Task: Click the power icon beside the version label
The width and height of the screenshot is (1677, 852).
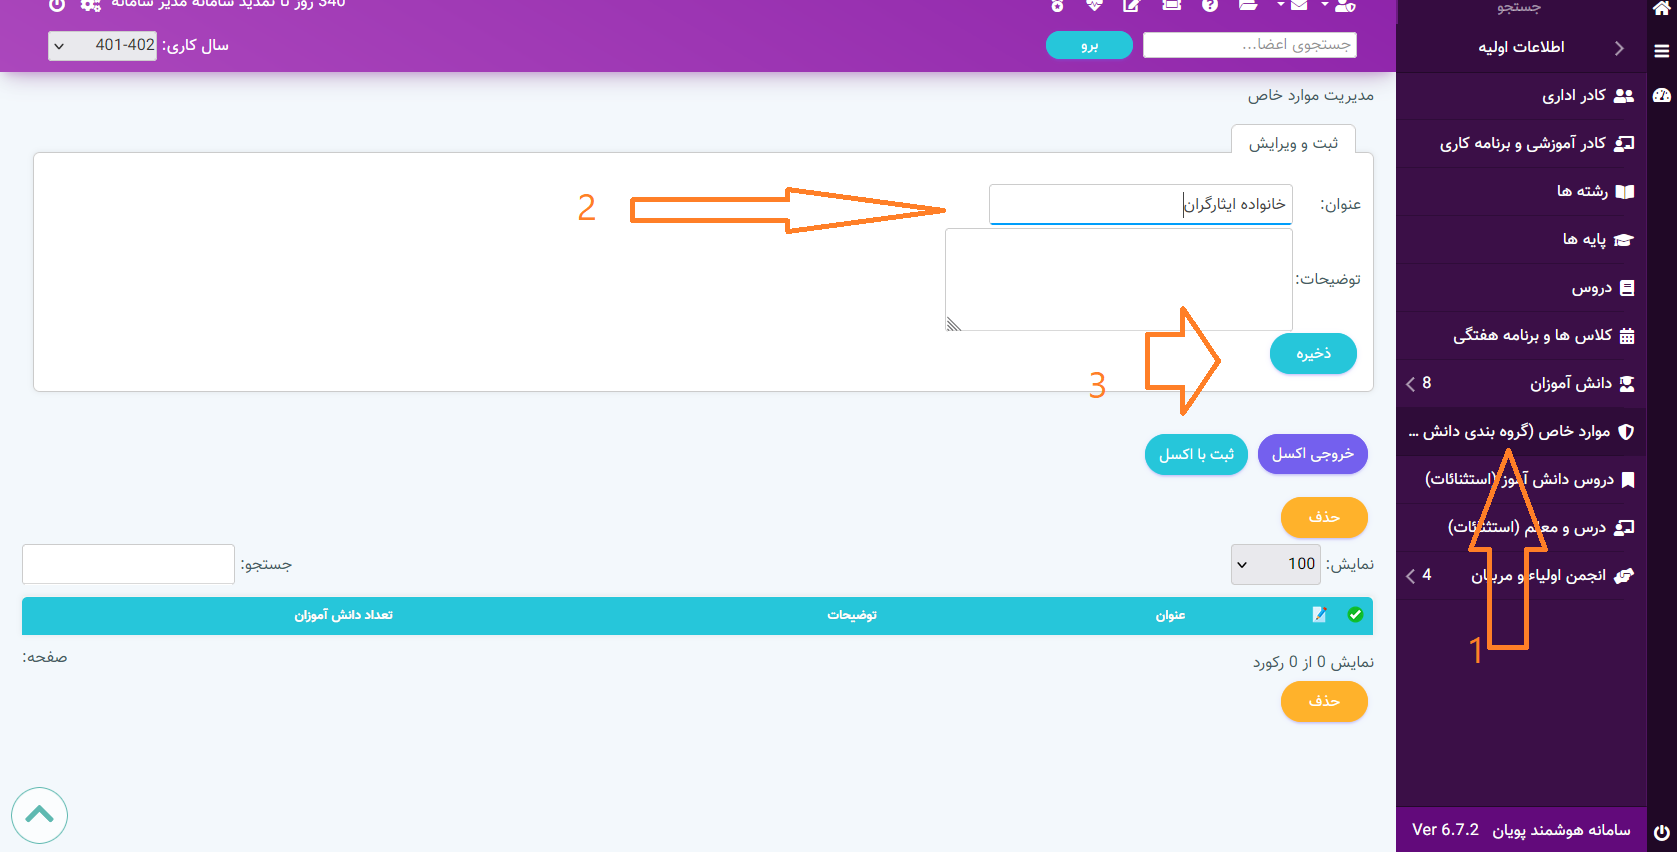Action: click(x=1662, y=832)
